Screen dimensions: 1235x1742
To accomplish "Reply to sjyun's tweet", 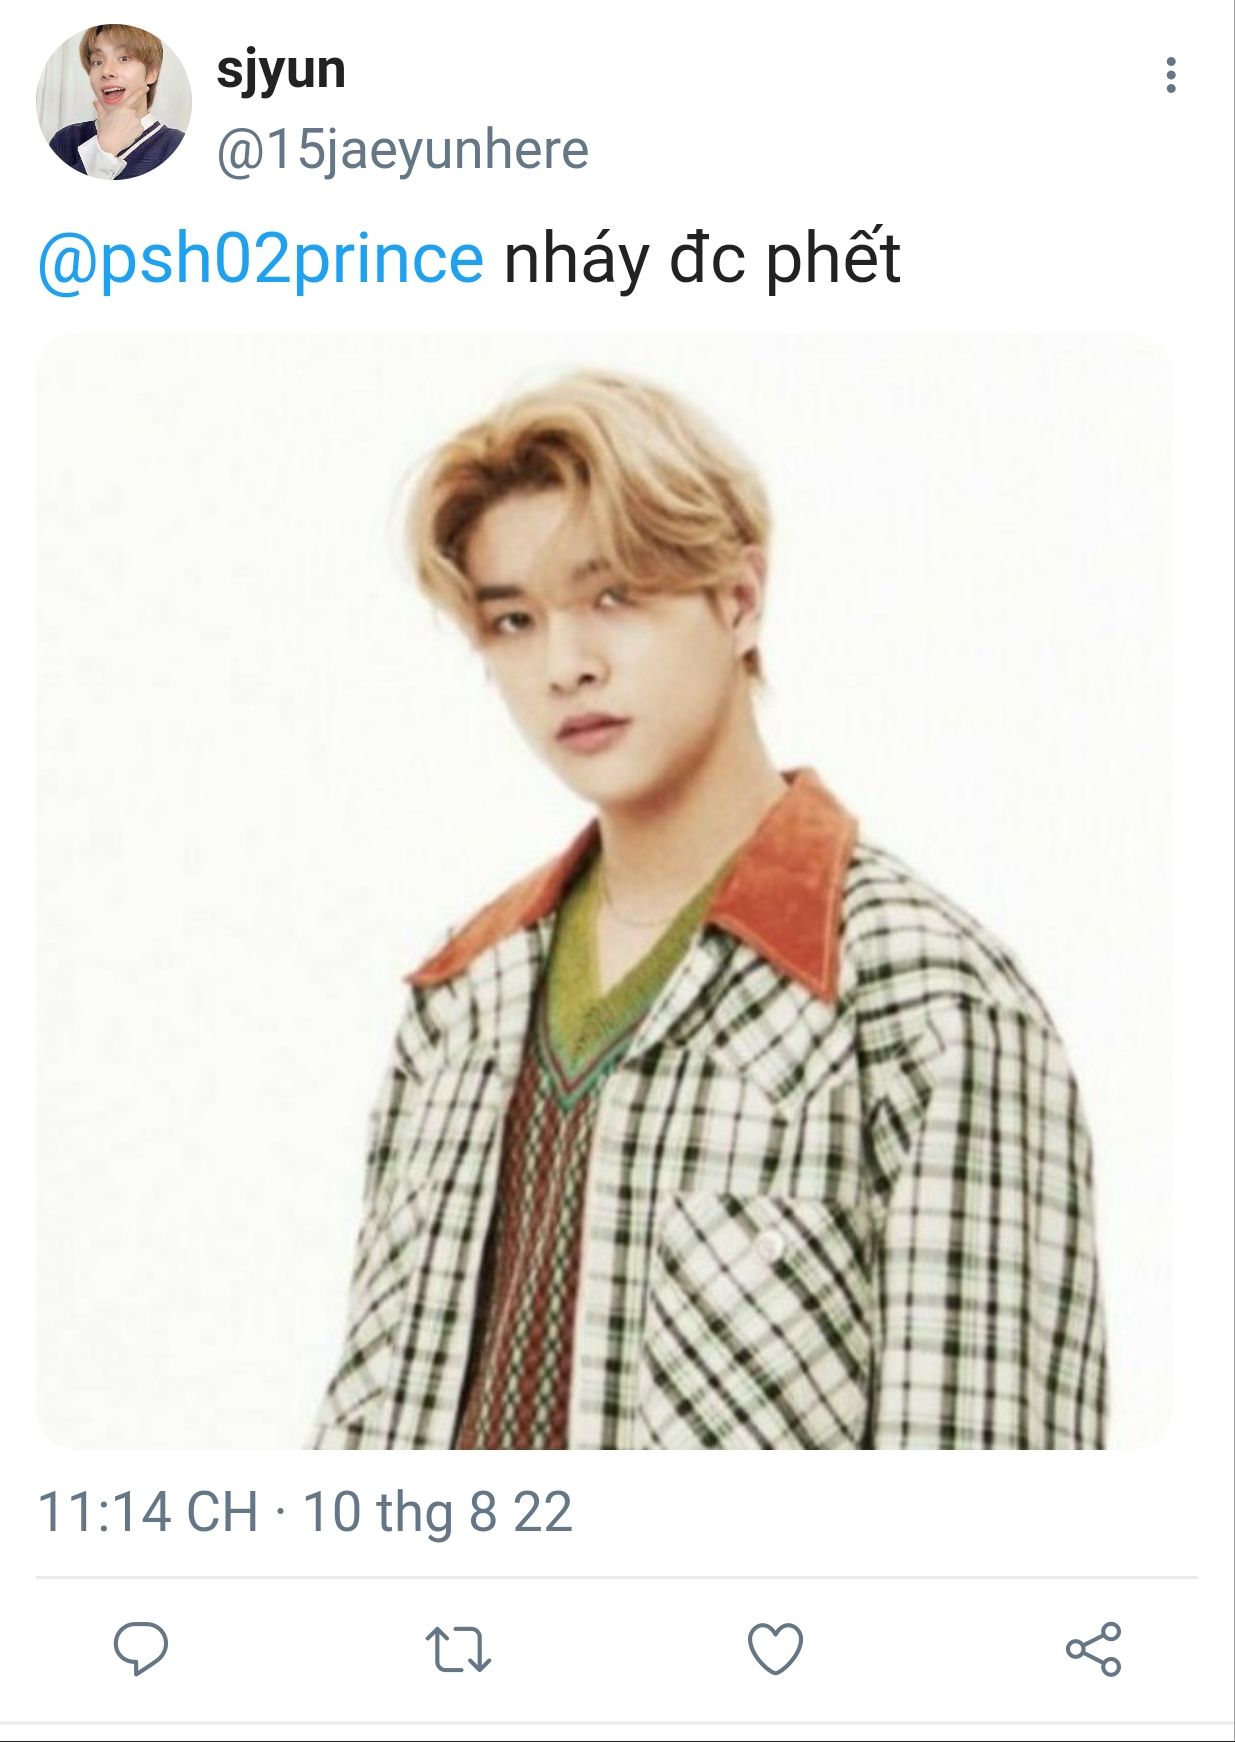I will point(140,1648).
